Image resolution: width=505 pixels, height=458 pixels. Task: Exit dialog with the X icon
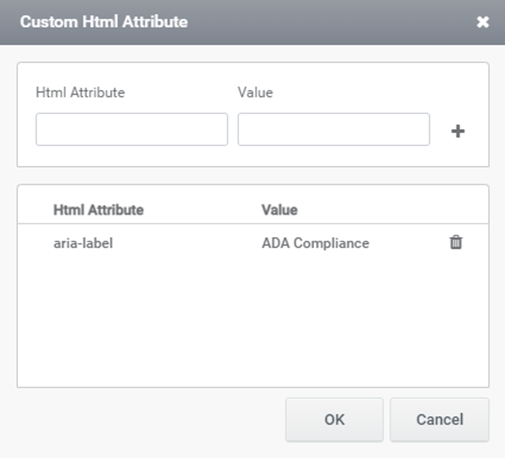(483, 22)
